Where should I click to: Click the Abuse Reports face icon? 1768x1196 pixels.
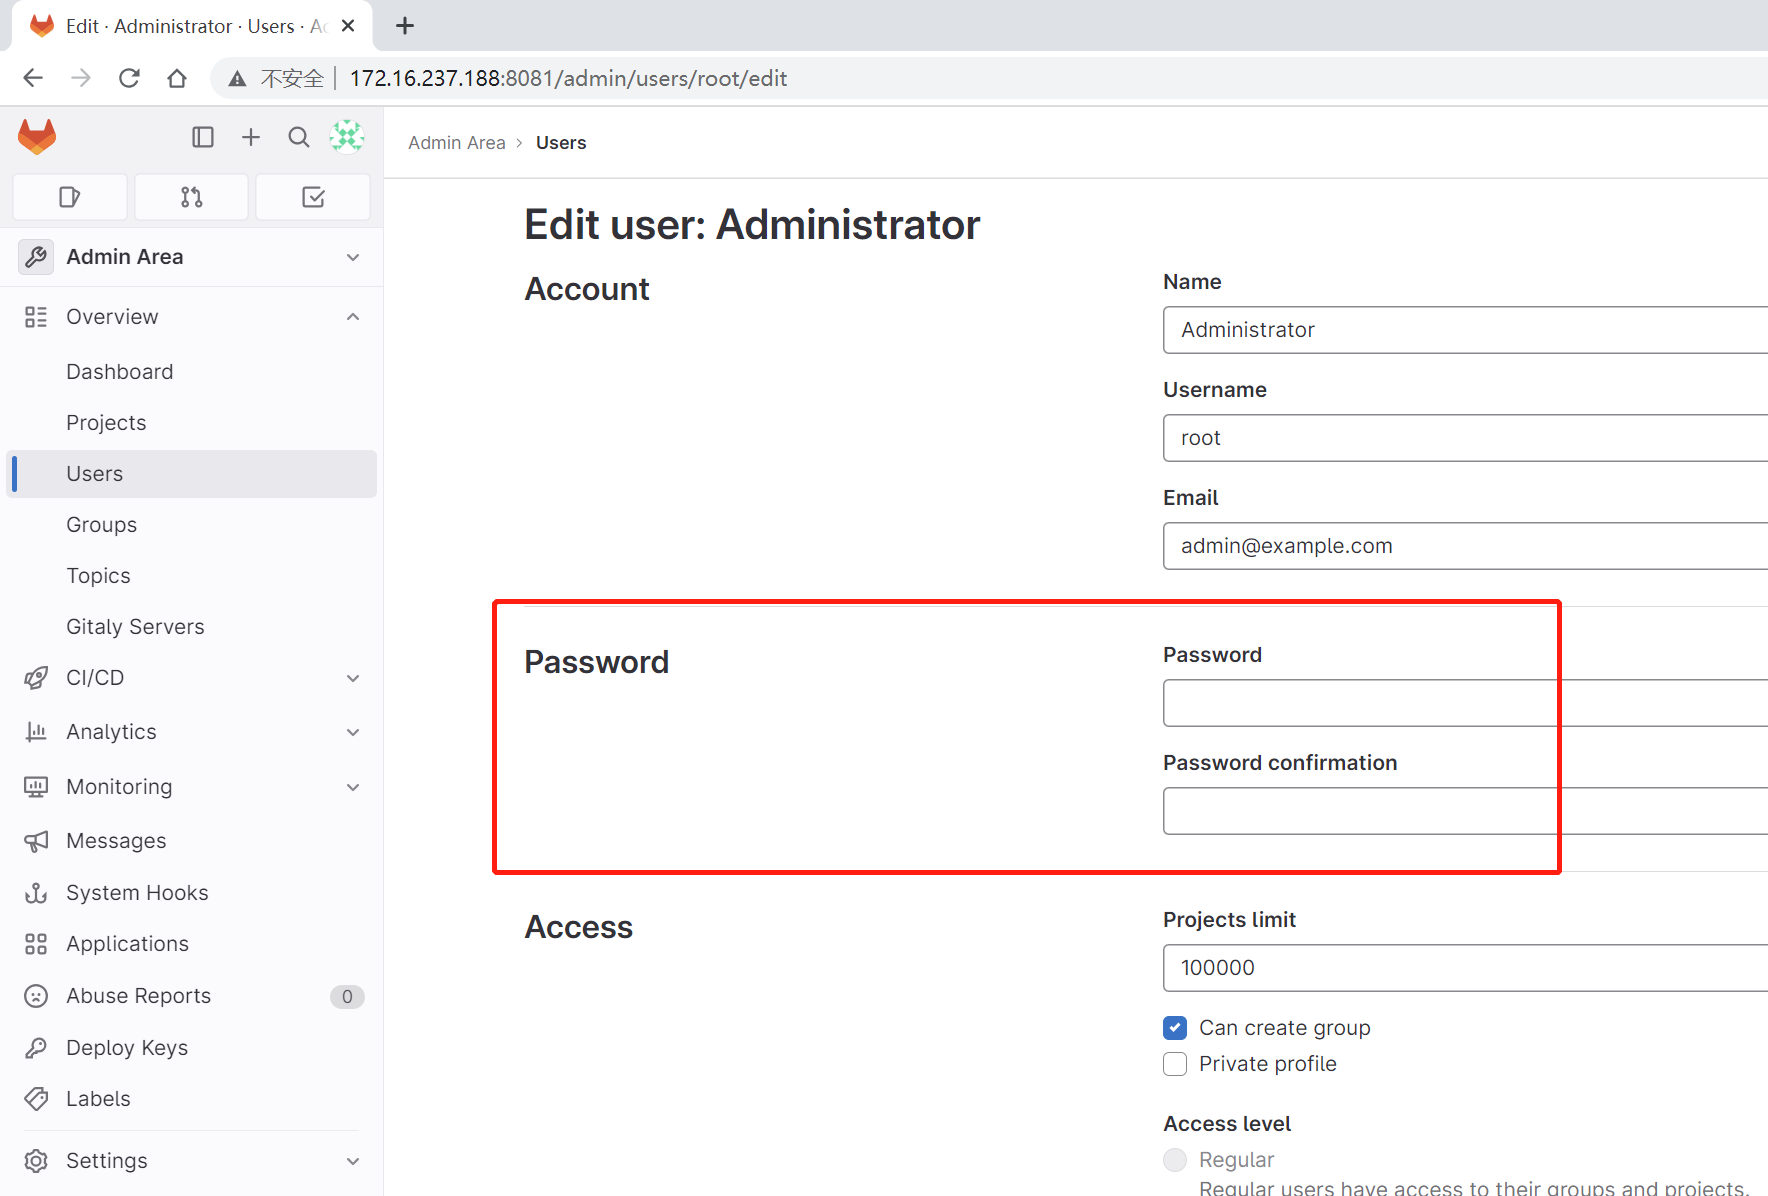pos(36,996)
